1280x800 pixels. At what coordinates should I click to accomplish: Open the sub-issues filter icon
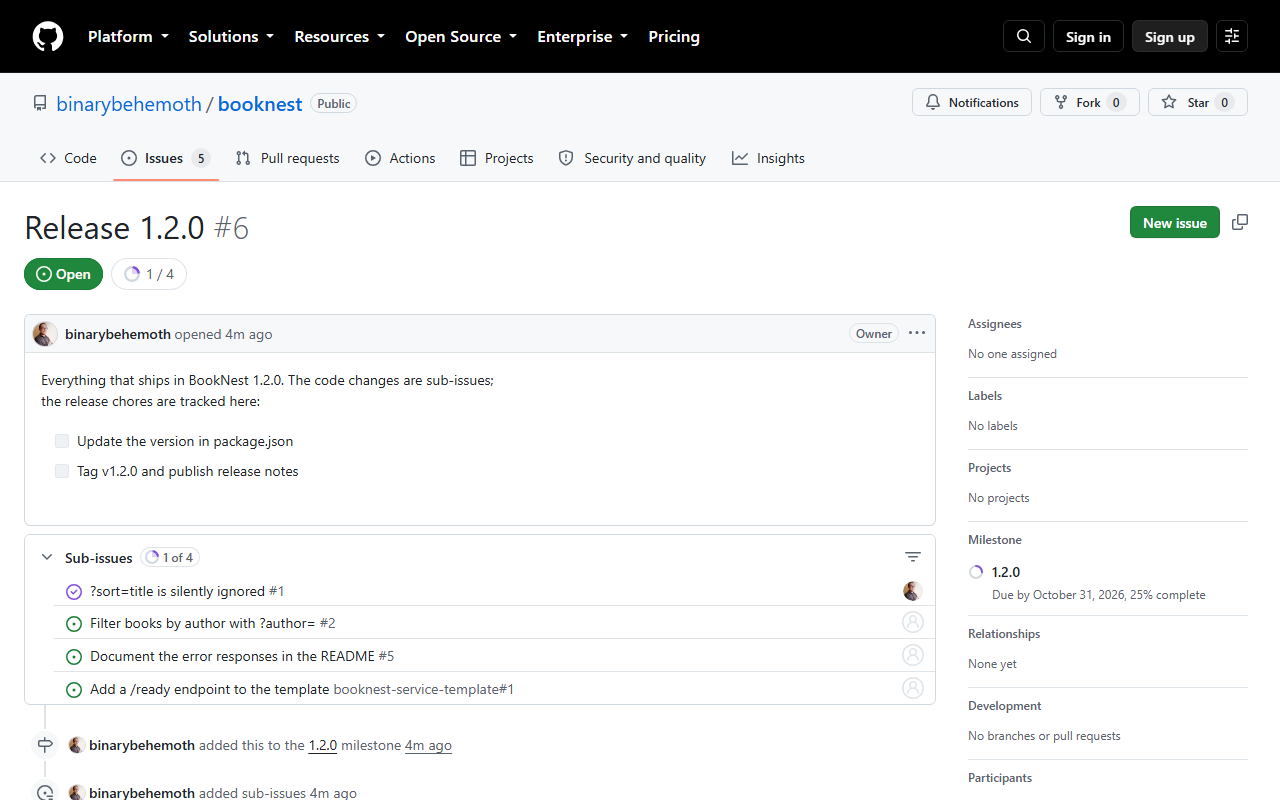tap(913, 557)
